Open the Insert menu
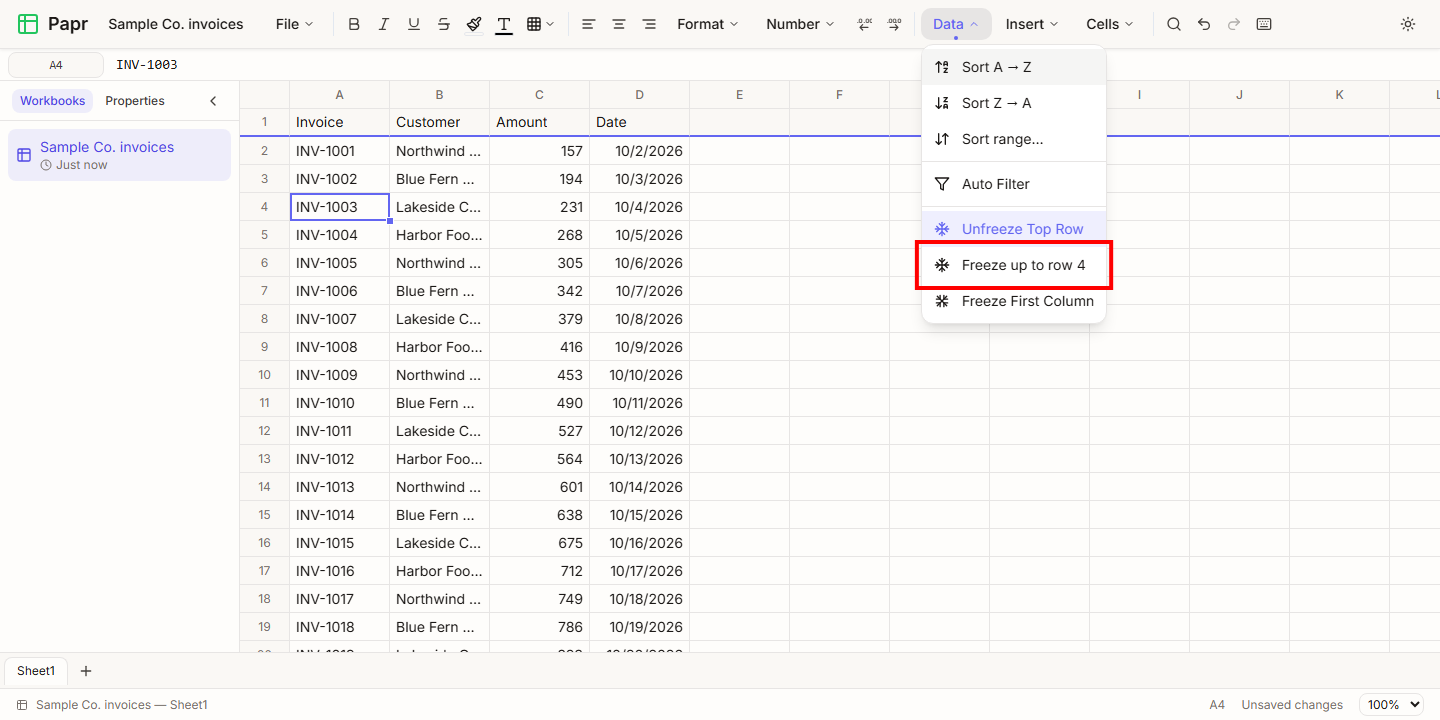 click(x=1033, y=24)
